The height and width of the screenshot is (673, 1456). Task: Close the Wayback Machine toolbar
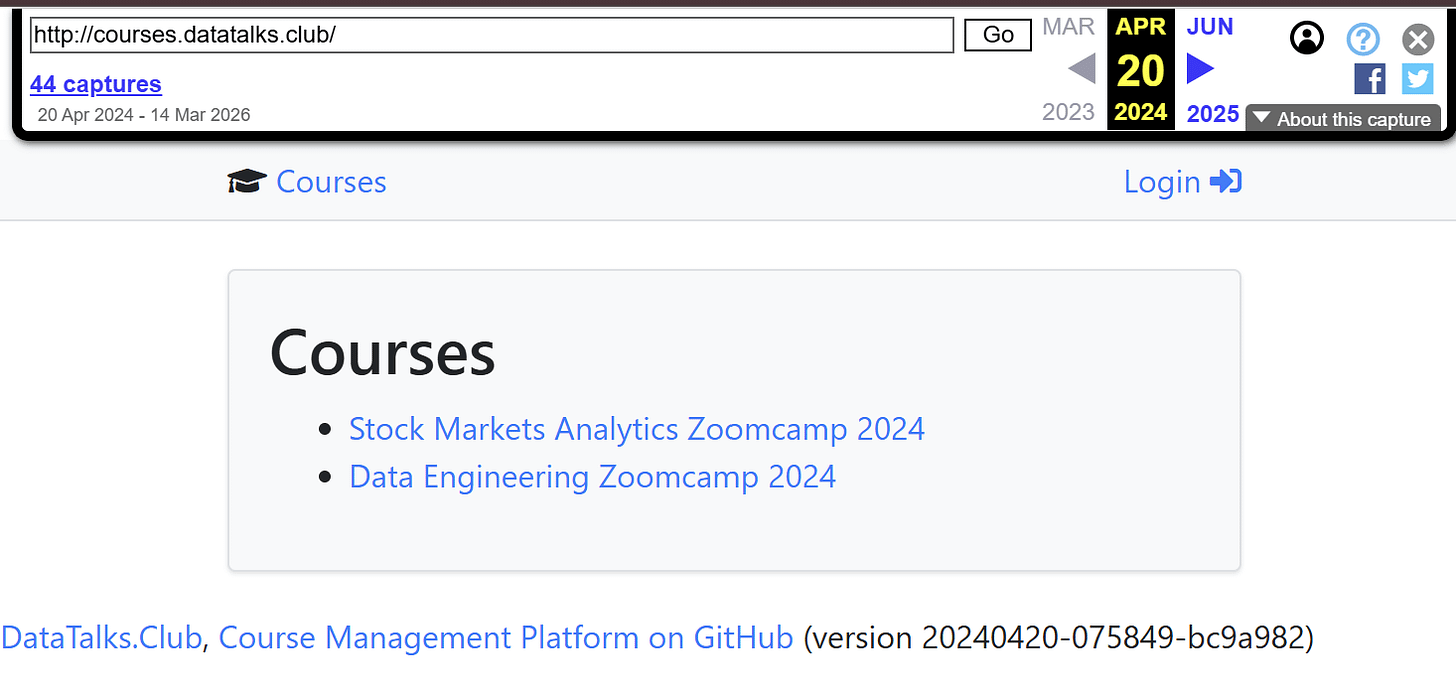(x=1418, y=39)
